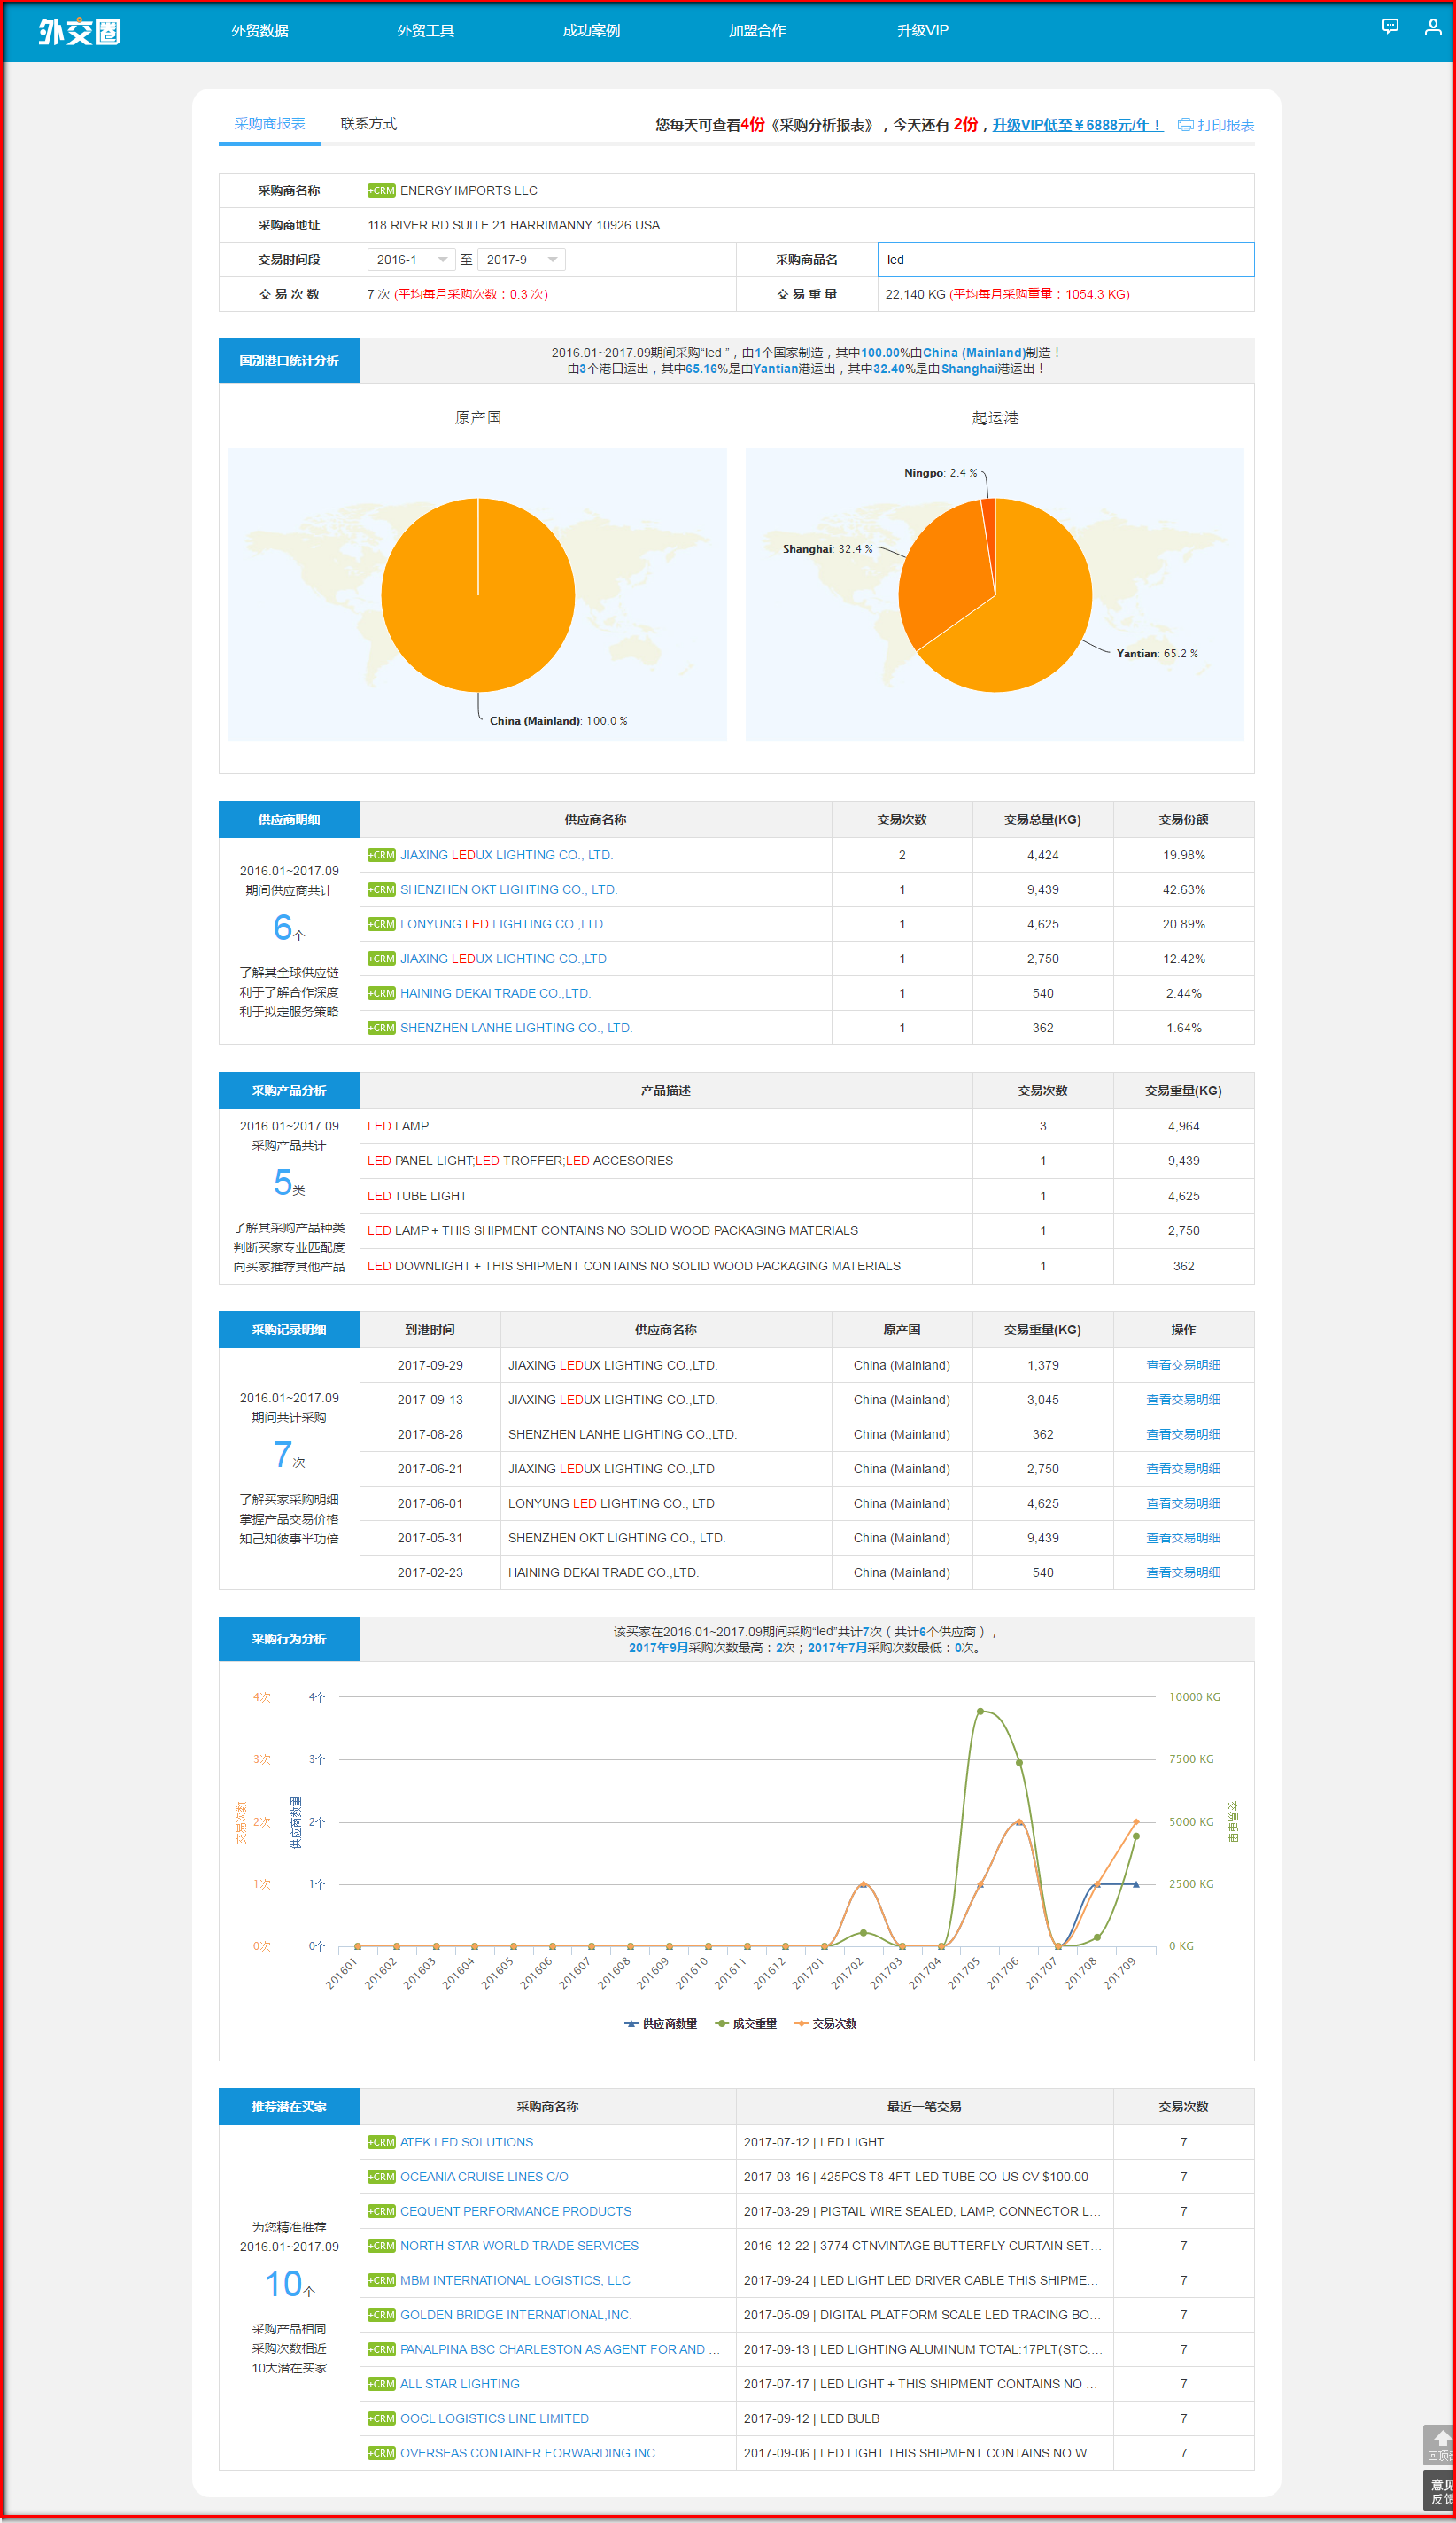Click the printer icon beside 打印报表
Image resolution: width=1456 pixels, height=2523 pixels.
coord(1185,125)
